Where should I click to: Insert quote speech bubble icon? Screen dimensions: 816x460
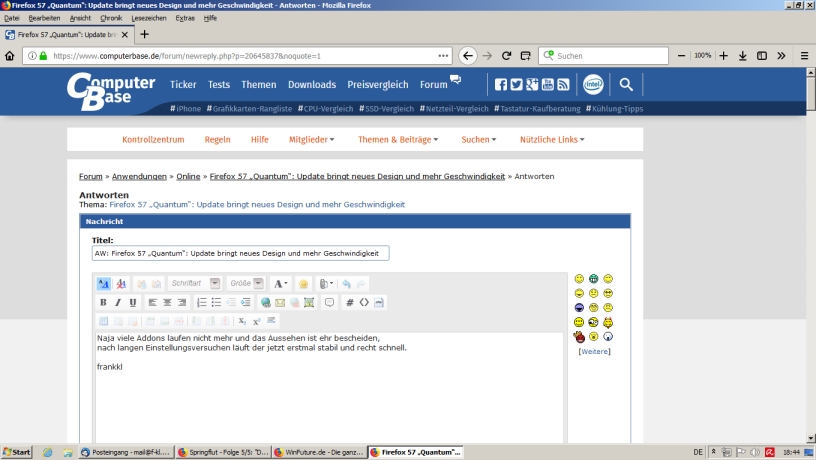click(x=329, y=302)
